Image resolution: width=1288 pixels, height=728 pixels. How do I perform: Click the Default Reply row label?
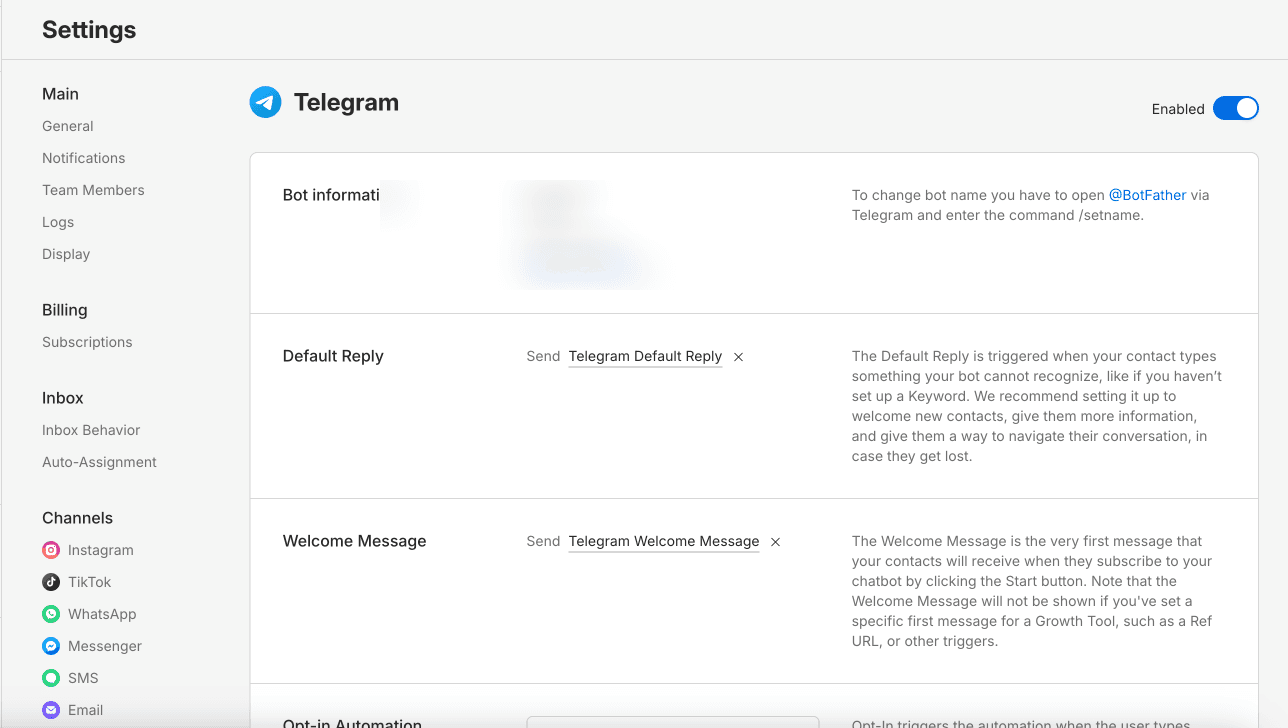tap(333, 356)
